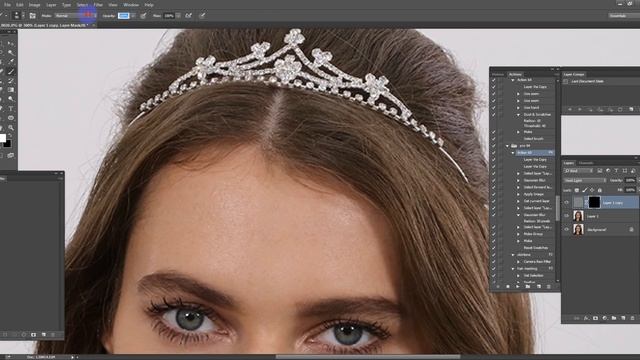Create a new group in Layers panel

[614, 318]
